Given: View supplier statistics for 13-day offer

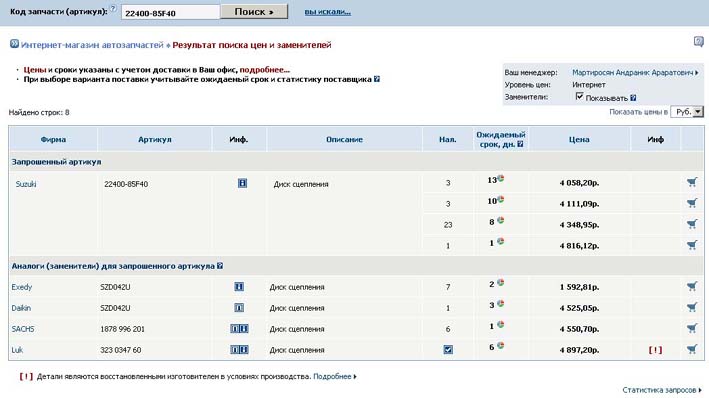Looking at the screenshot, I should click(501, 179).
